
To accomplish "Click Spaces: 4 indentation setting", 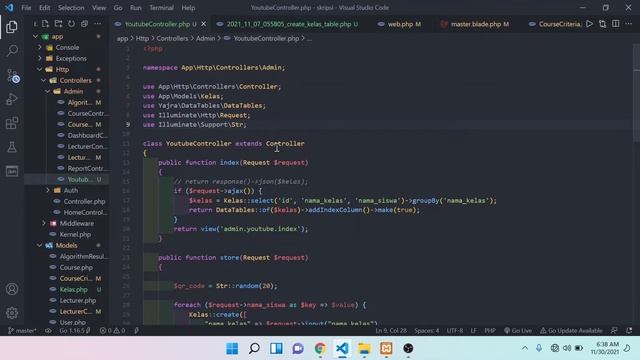I will pyautogui.click(x=427, y=331).
